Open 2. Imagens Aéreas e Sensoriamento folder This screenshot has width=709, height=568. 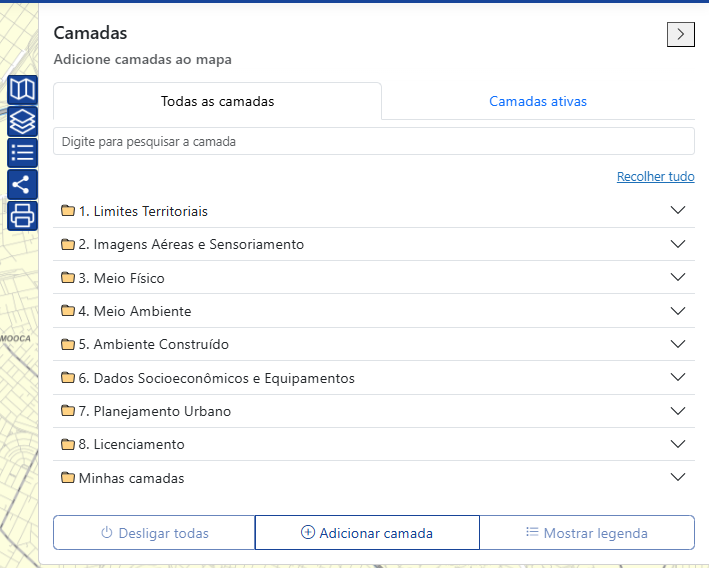tap(374, 244)
